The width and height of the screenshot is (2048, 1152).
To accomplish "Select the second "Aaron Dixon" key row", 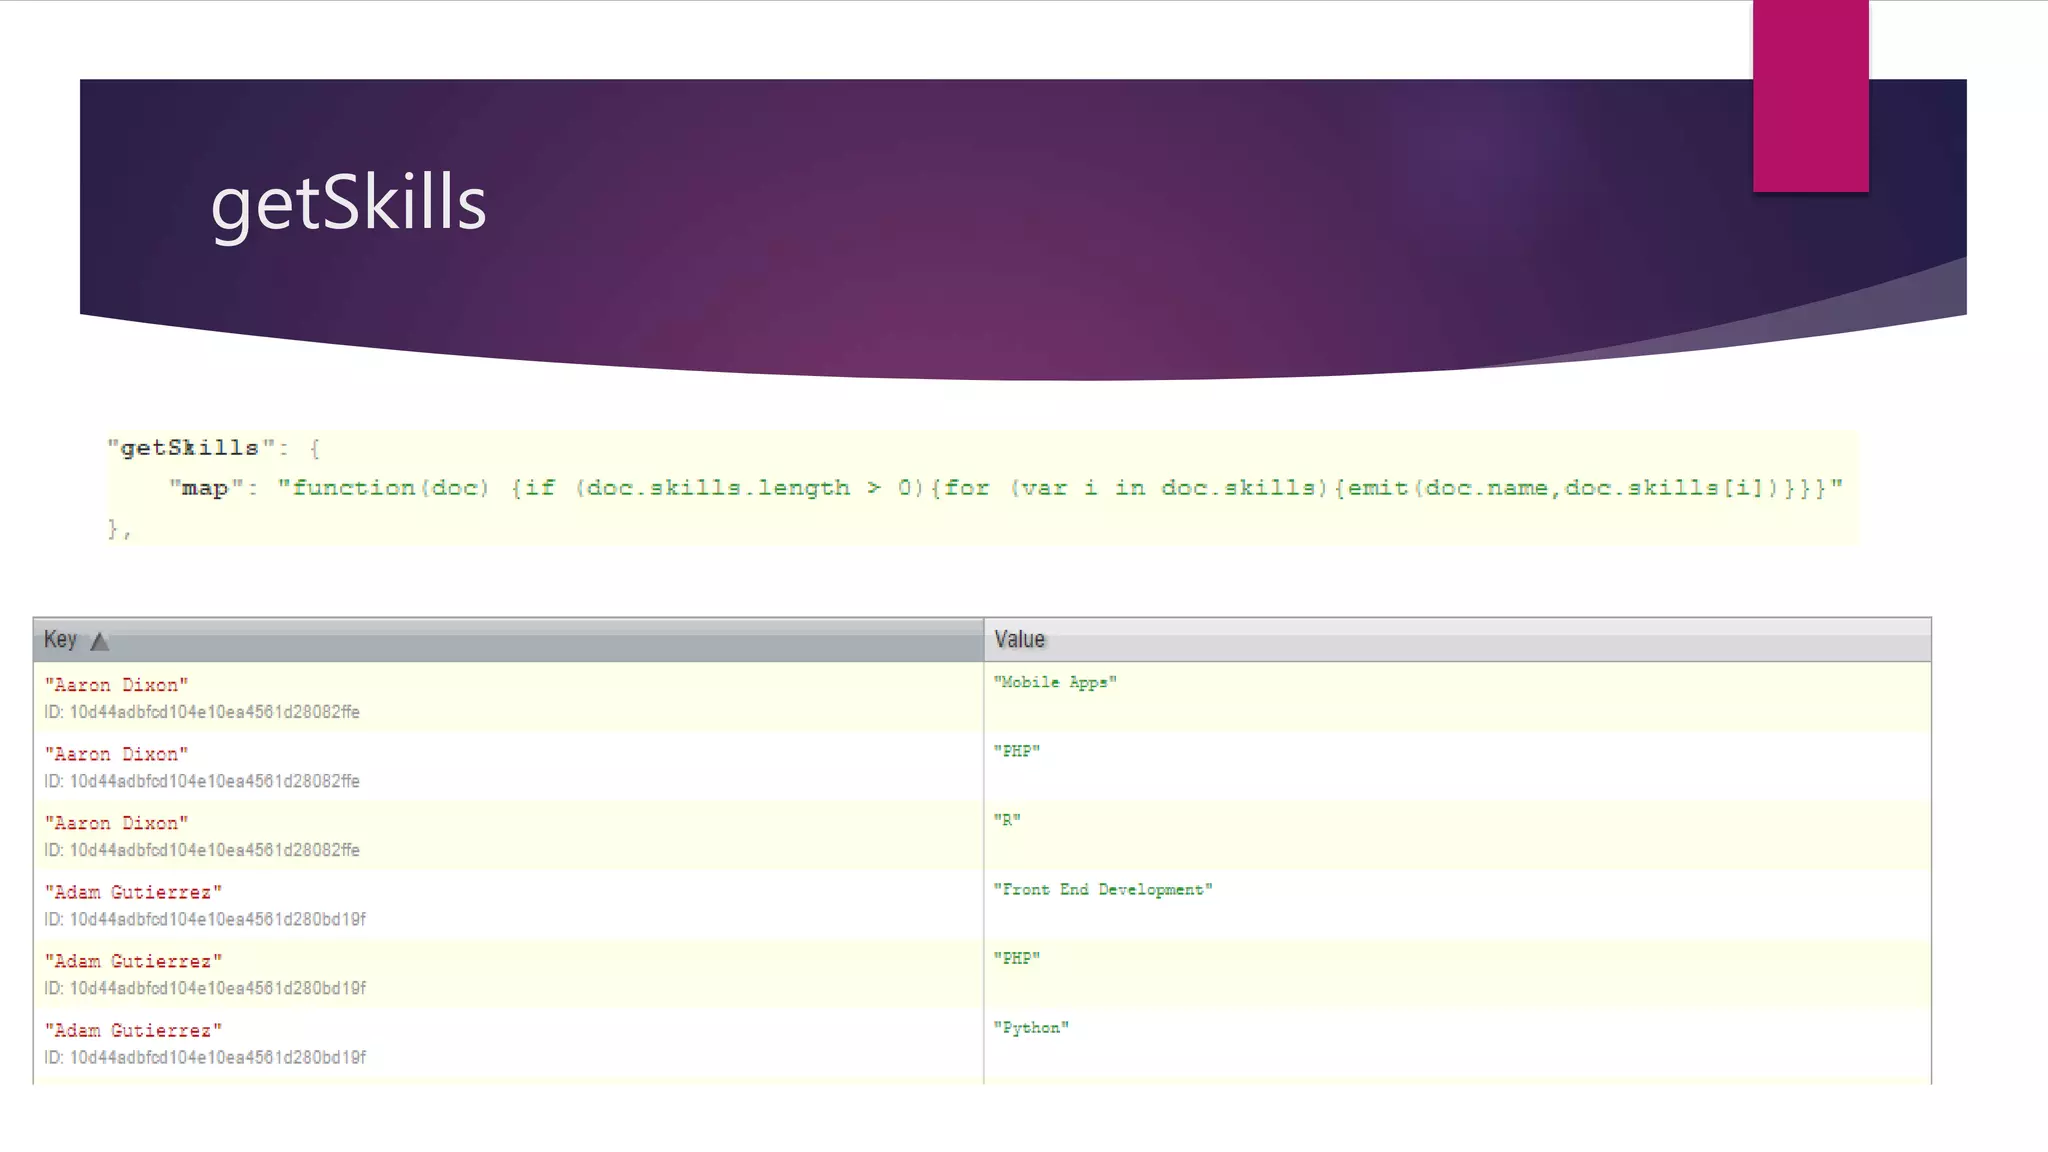I will point(116,754).
